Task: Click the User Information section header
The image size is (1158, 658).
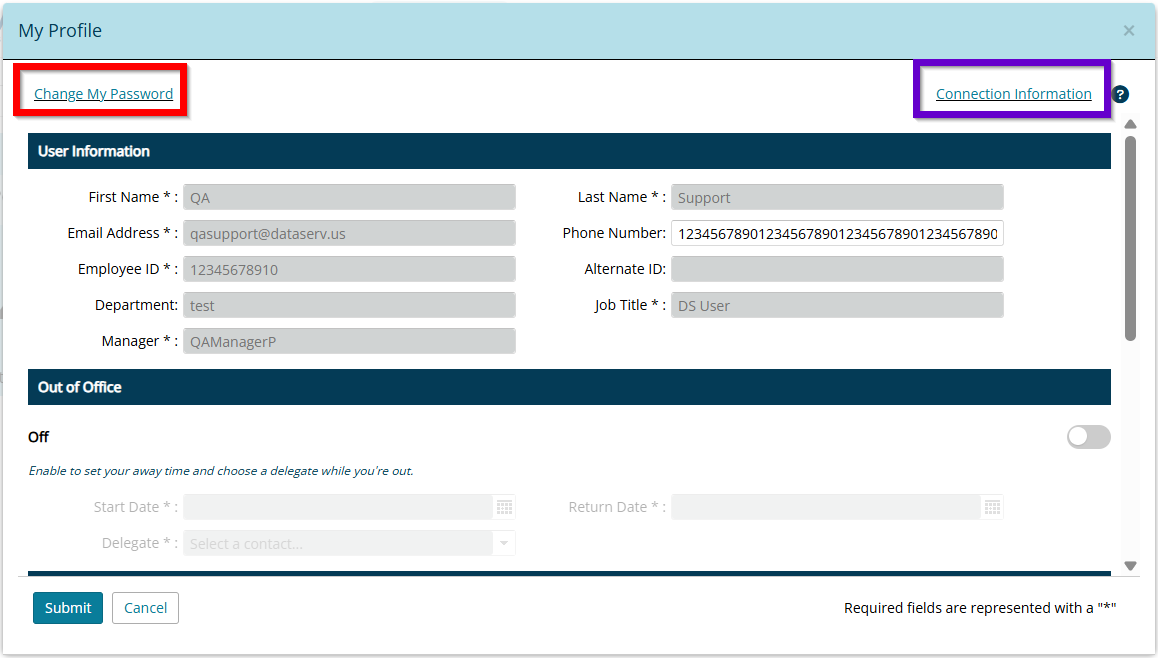Action: pos(569,151)
